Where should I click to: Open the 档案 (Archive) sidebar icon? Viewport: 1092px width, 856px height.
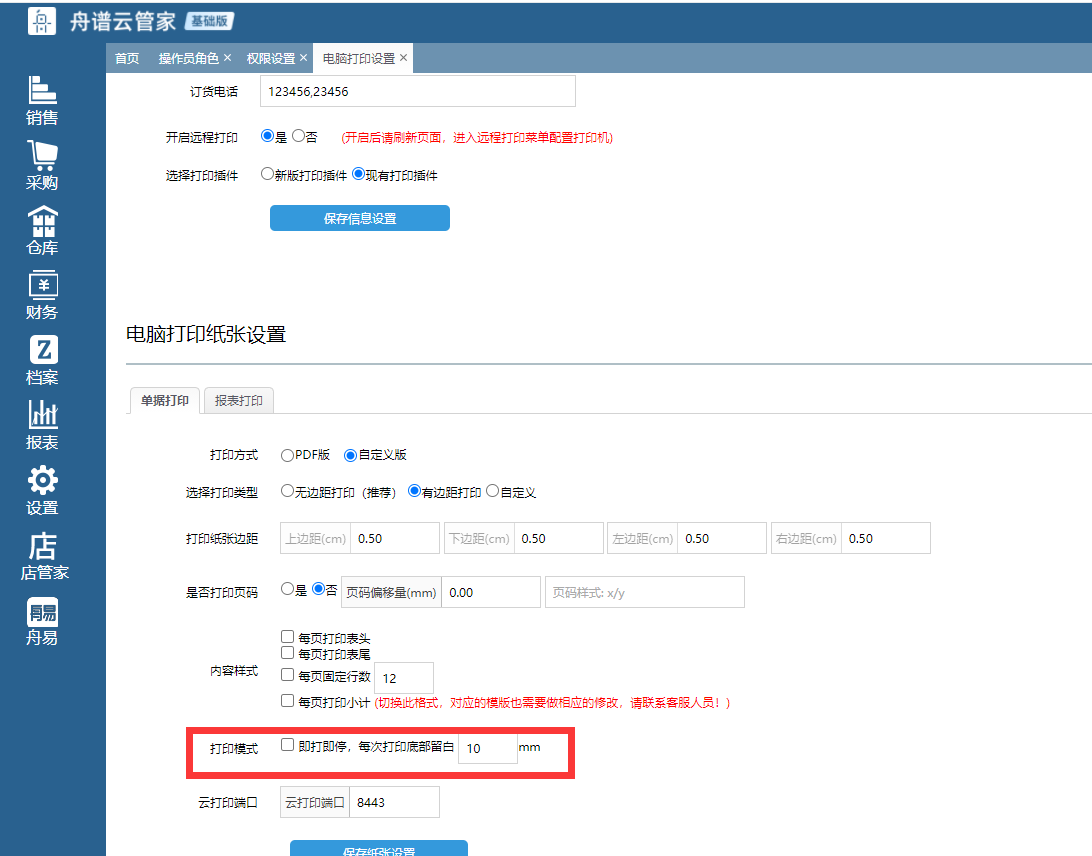[42, 351]
